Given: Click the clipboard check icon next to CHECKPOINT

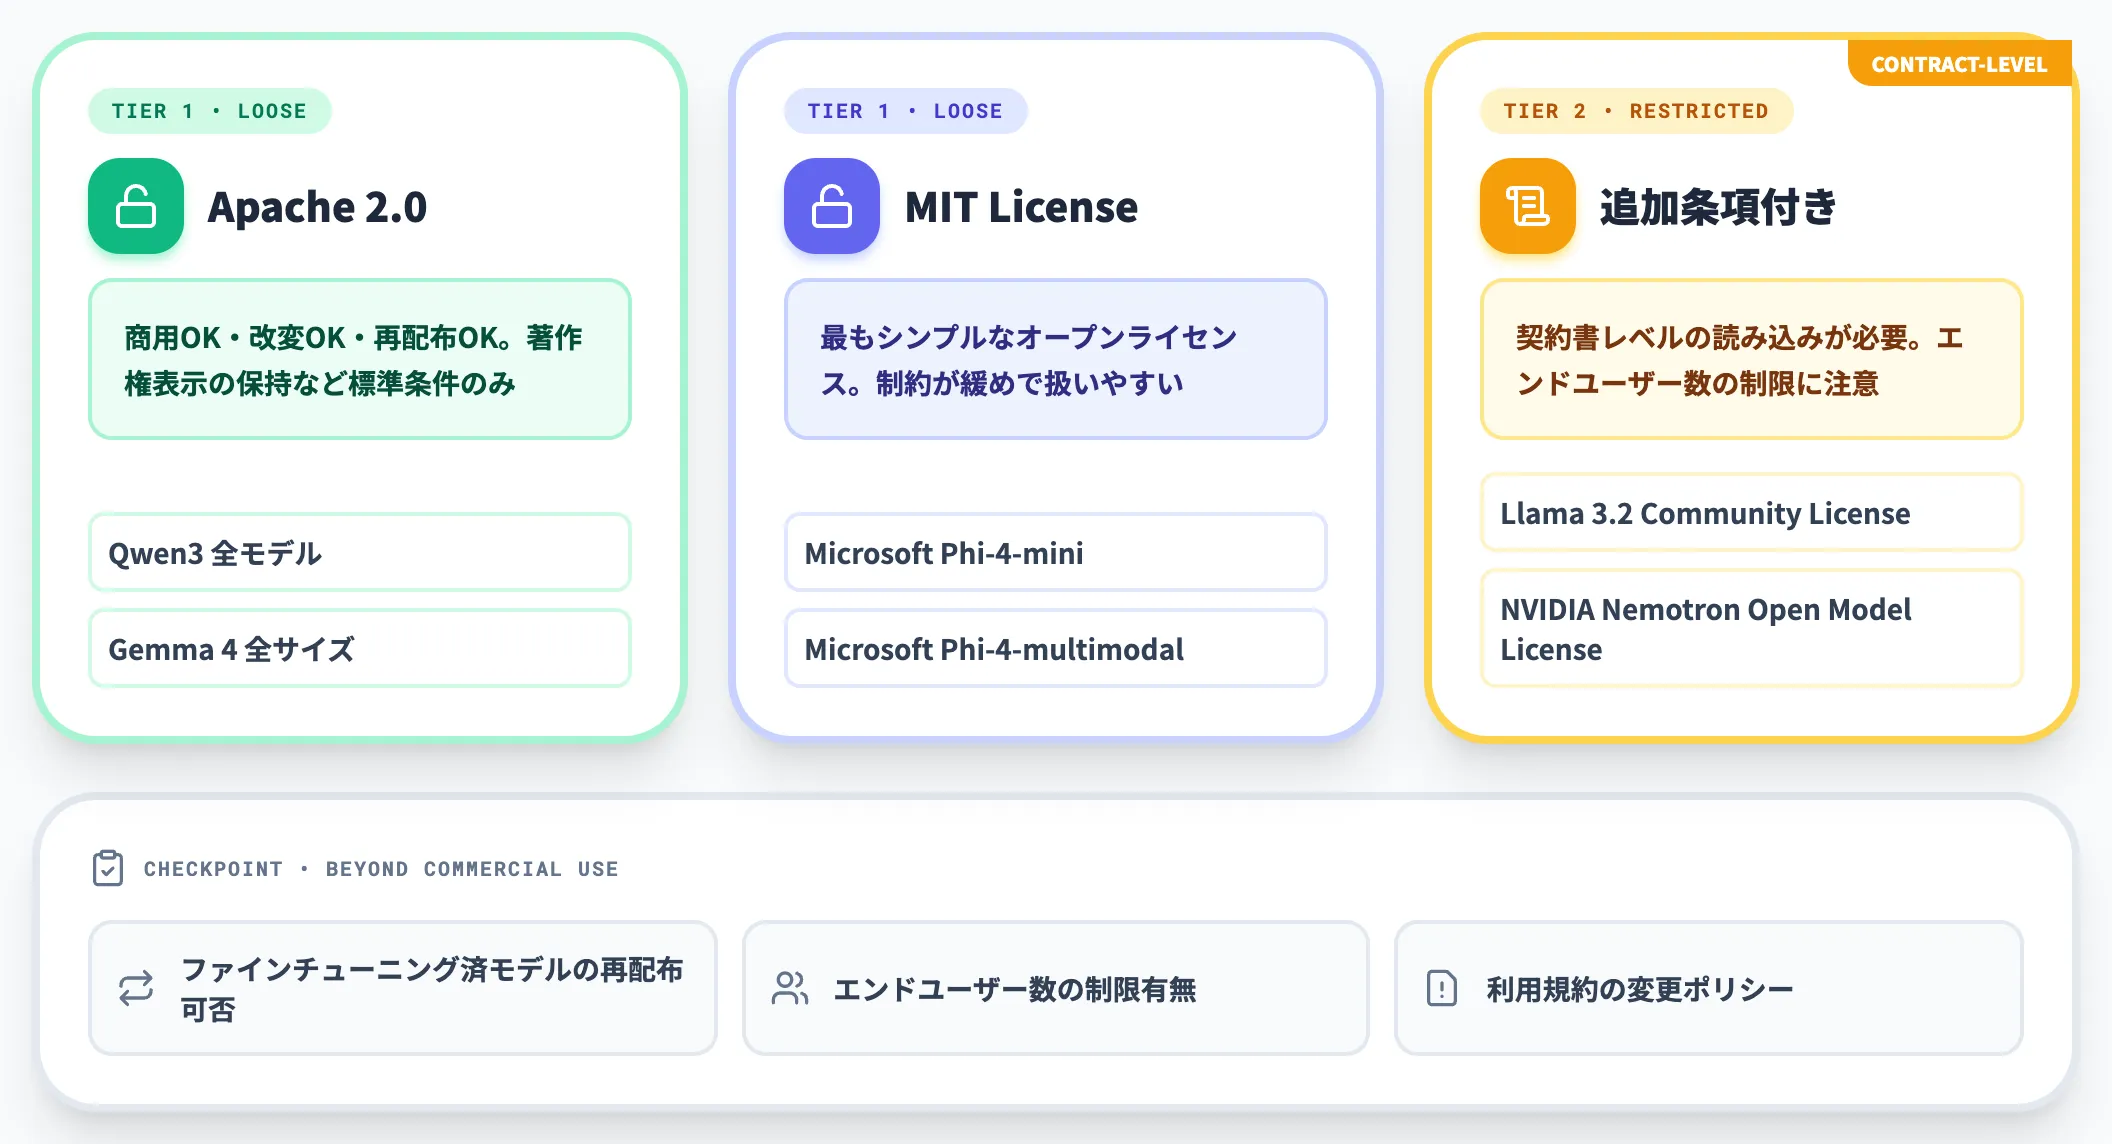Looking at the screenshot, I should click(x=108, y=868).
